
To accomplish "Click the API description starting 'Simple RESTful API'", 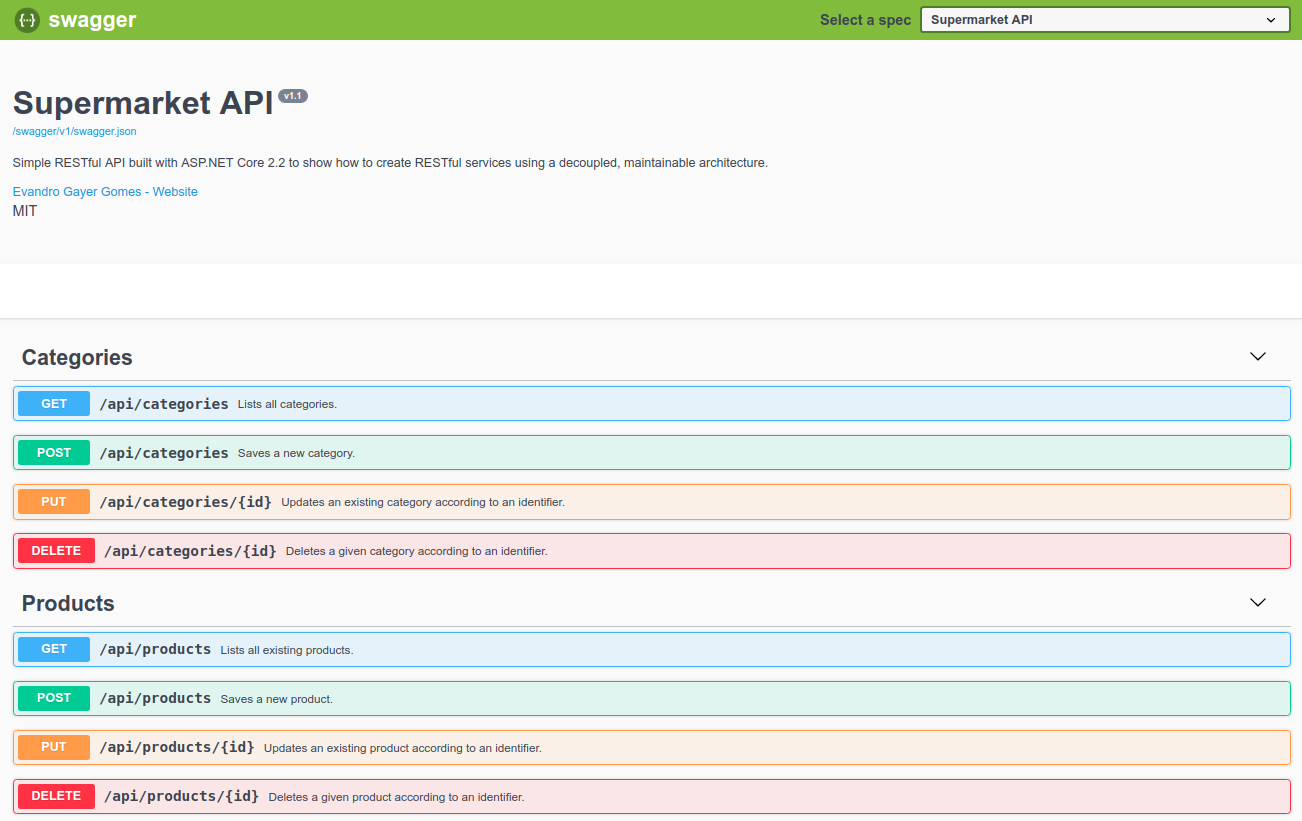I will click(x=390, y=163).
